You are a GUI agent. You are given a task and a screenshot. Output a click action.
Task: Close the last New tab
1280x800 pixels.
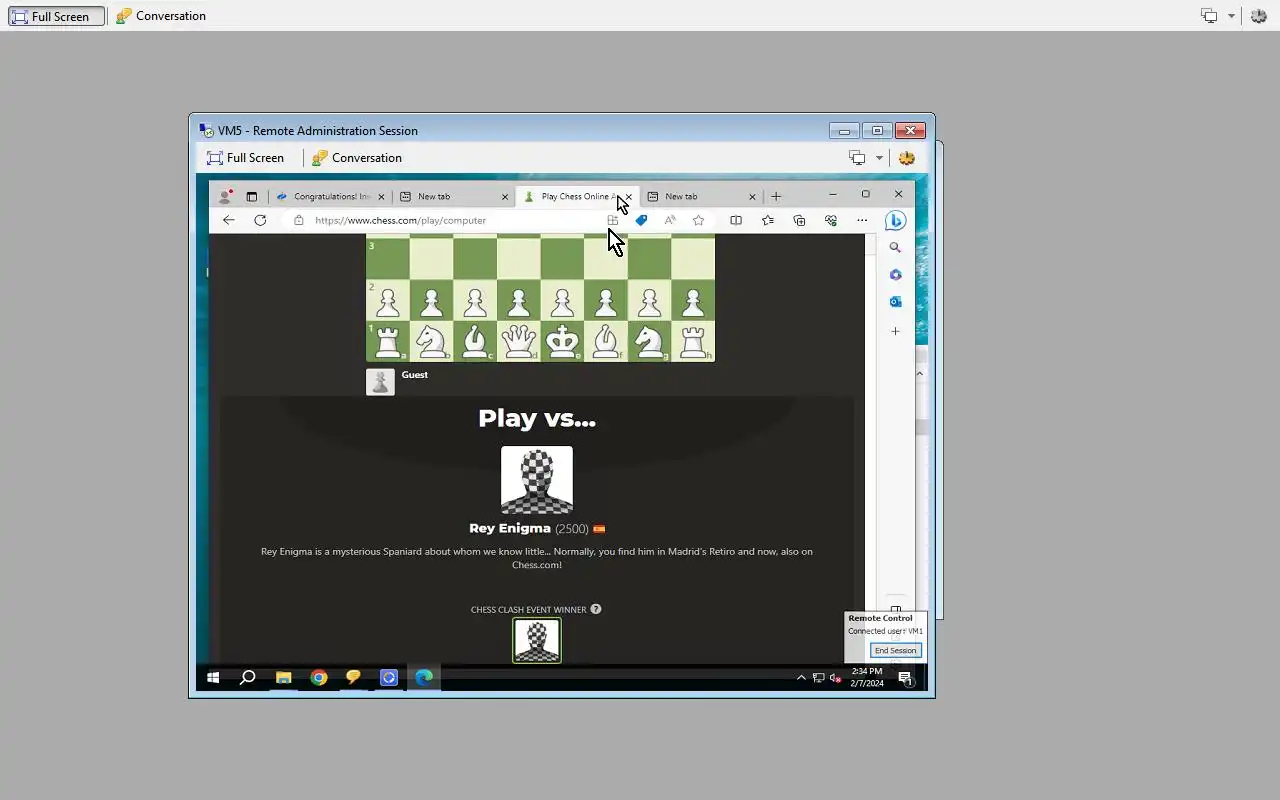tap(751, 197)
